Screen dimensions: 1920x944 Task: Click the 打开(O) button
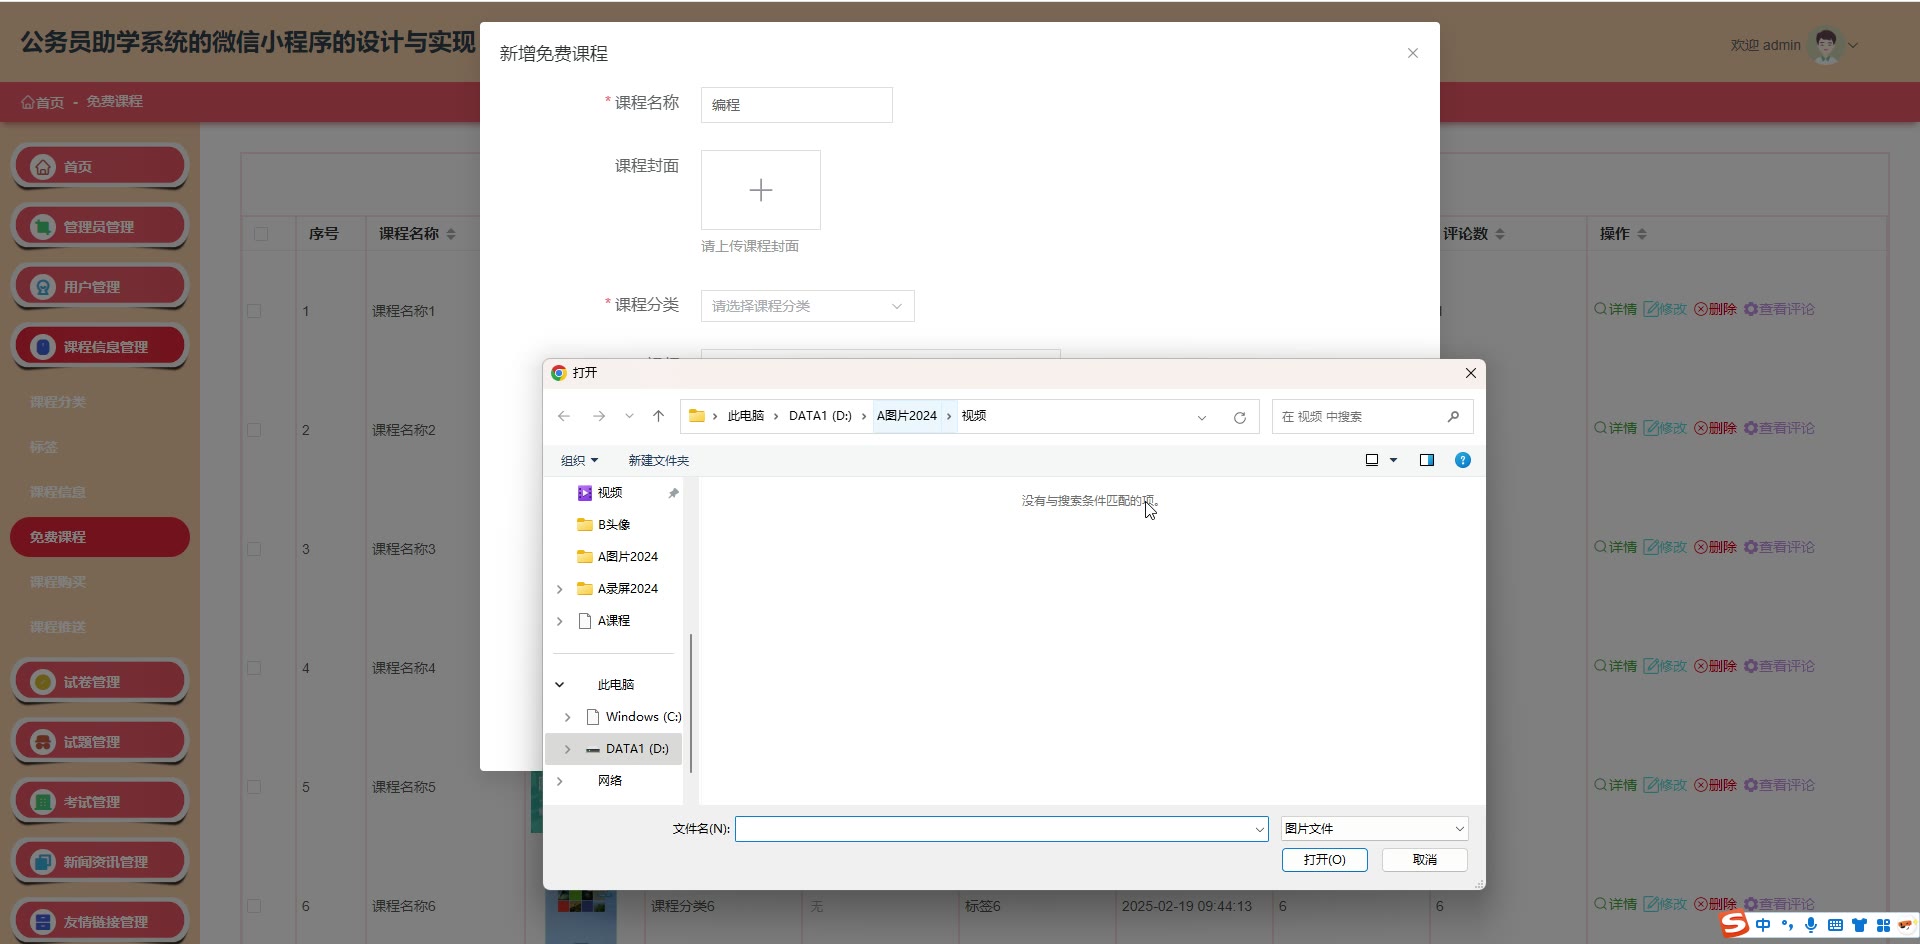[x=1324, y=860]
